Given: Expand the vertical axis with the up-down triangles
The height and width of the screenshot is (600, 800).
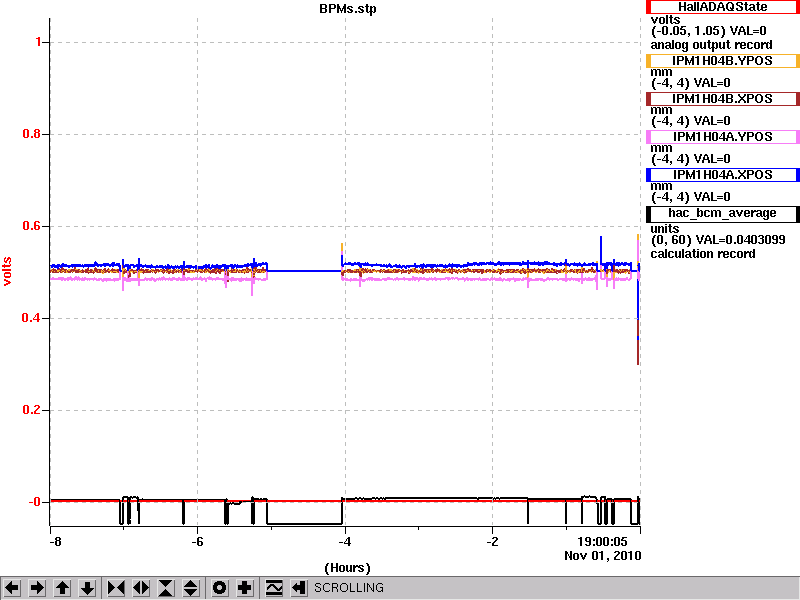Looking at the screenshot, I should point(191,588).
